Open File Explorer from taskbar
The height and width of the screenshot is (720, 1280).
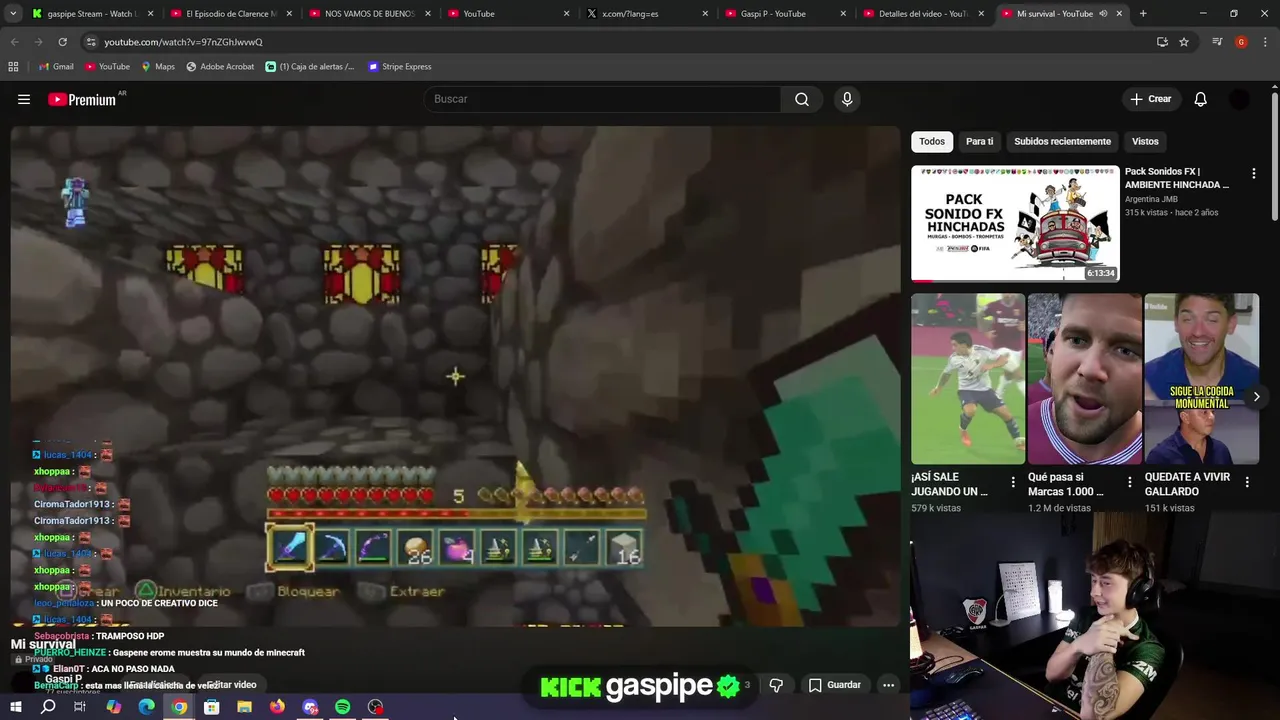tap(244, 707)
